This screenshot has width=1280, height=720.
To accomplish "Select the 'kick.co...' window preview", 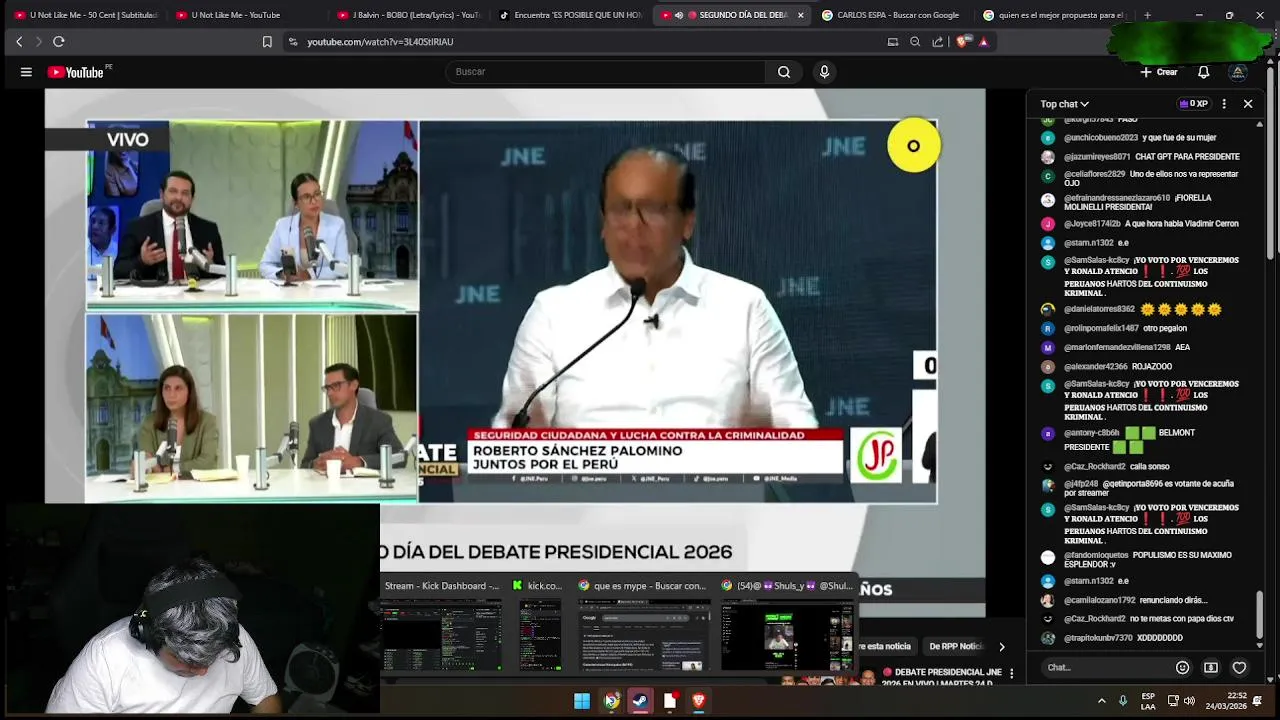I will point(540,627).
